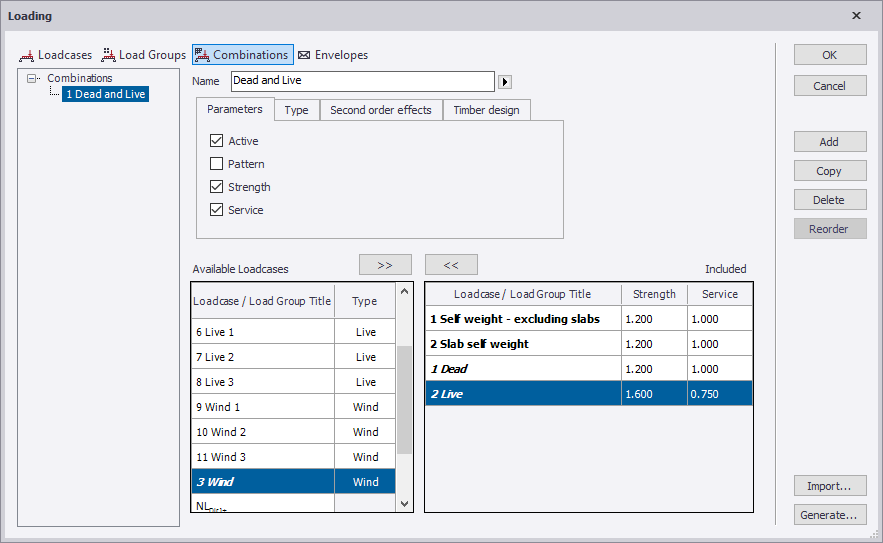Click the arrow button beside the Name field
883x543 pixels.
click(x=505, y=82)
